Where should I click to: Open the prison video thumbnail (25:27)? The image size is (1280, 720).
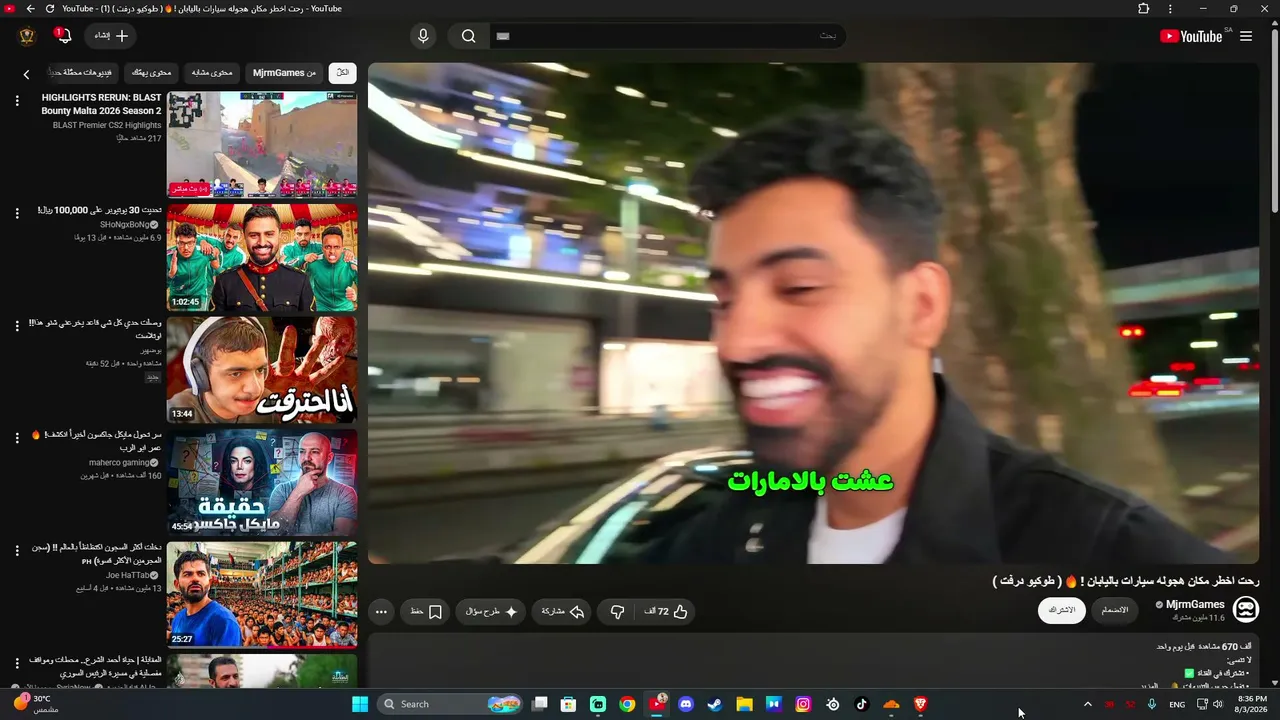[x=262, y=595]
